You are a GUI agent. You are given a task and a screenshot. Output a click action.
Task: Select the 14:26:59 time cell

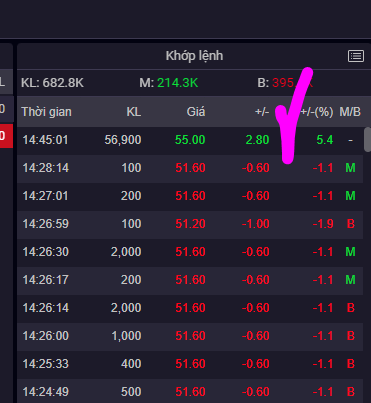[46, 224]
